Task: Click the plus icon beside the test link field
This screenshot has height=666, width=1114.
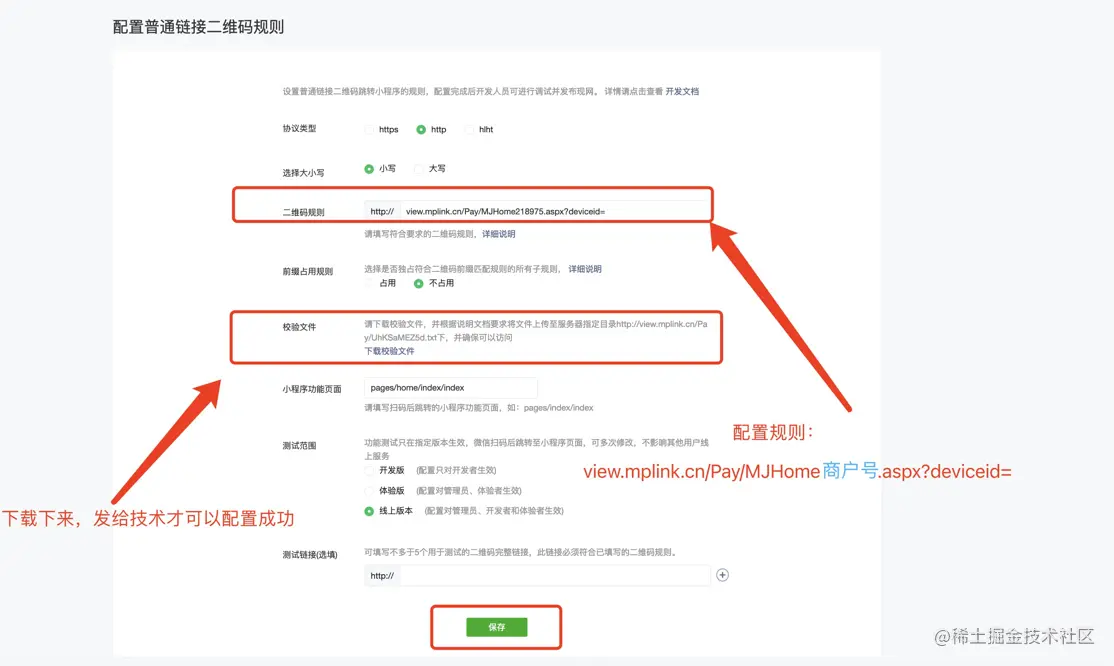Action: (x=723, y=575)
